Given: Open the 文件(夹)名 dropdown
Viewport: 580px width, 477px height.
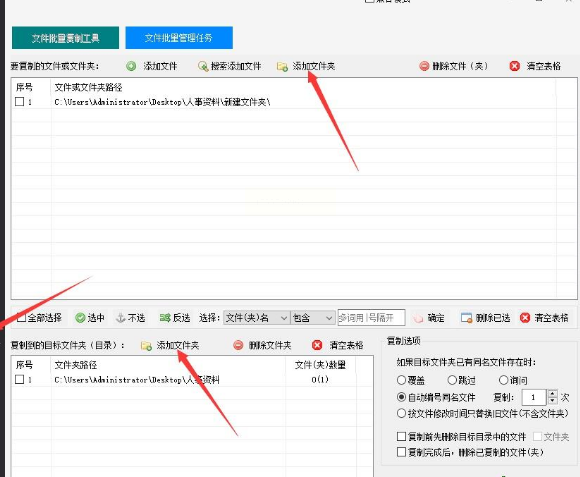Looking at the screenshot, I should [x=257, y=318].
